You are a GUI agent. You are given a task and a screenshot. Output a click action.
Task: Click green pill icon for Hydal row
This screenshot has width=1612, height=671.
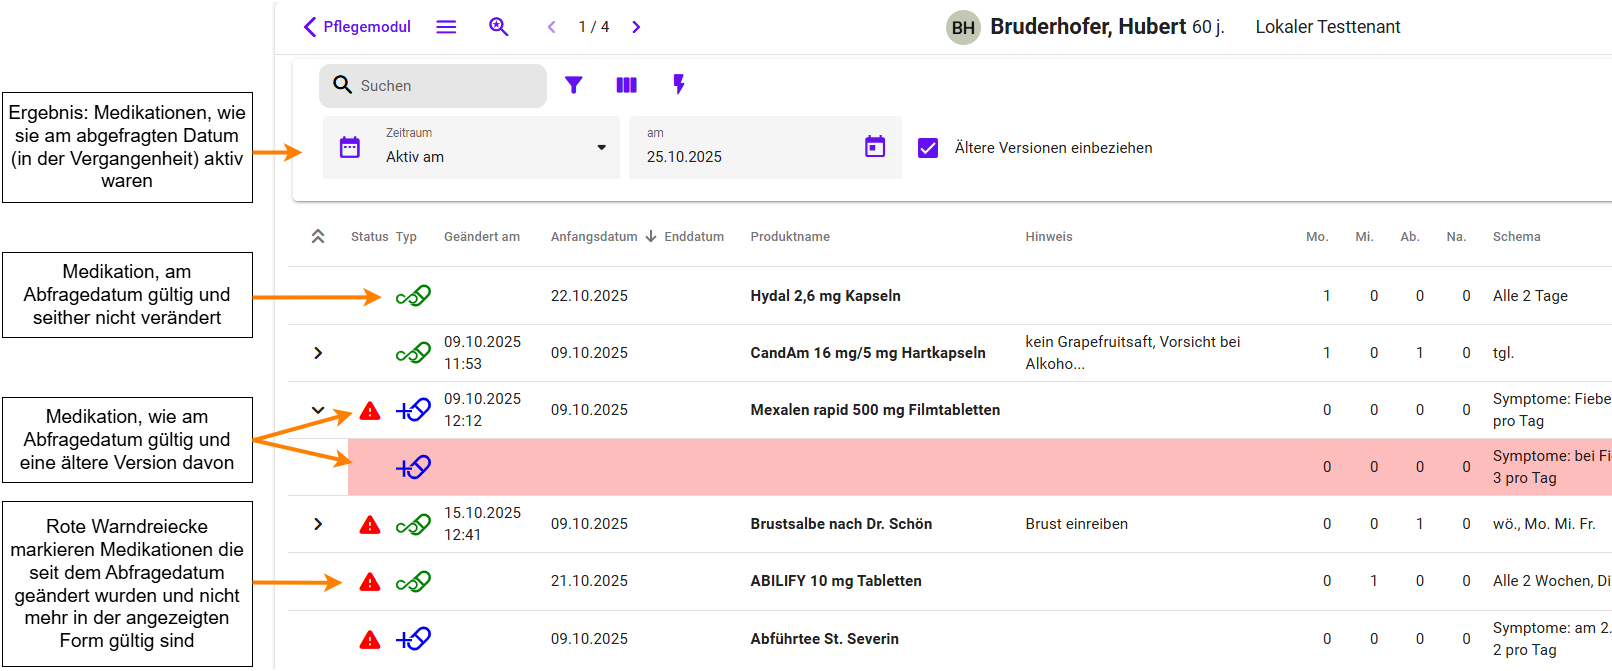413,296
